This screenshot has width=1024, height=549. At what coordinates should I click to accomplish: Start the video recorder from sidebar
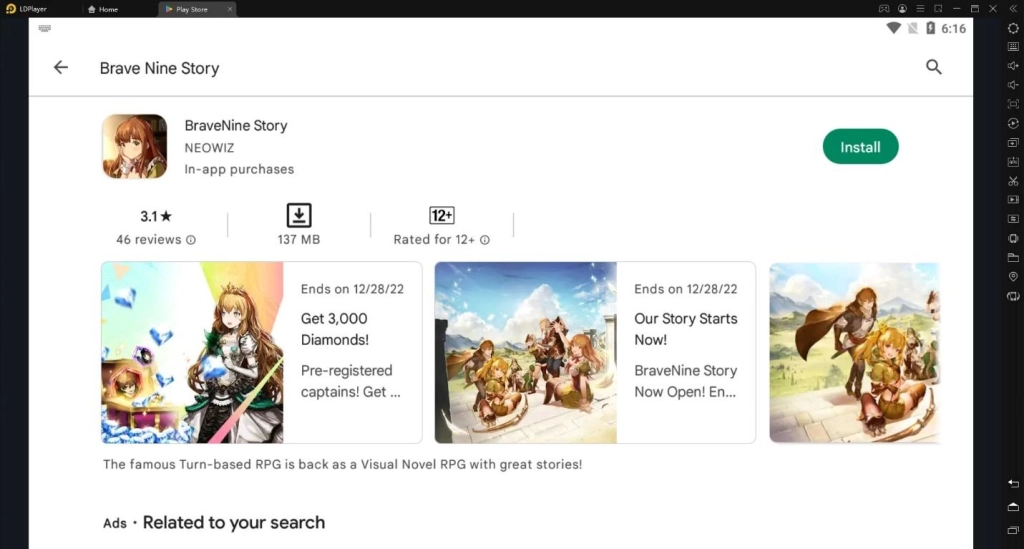[x=1013, y=200]
